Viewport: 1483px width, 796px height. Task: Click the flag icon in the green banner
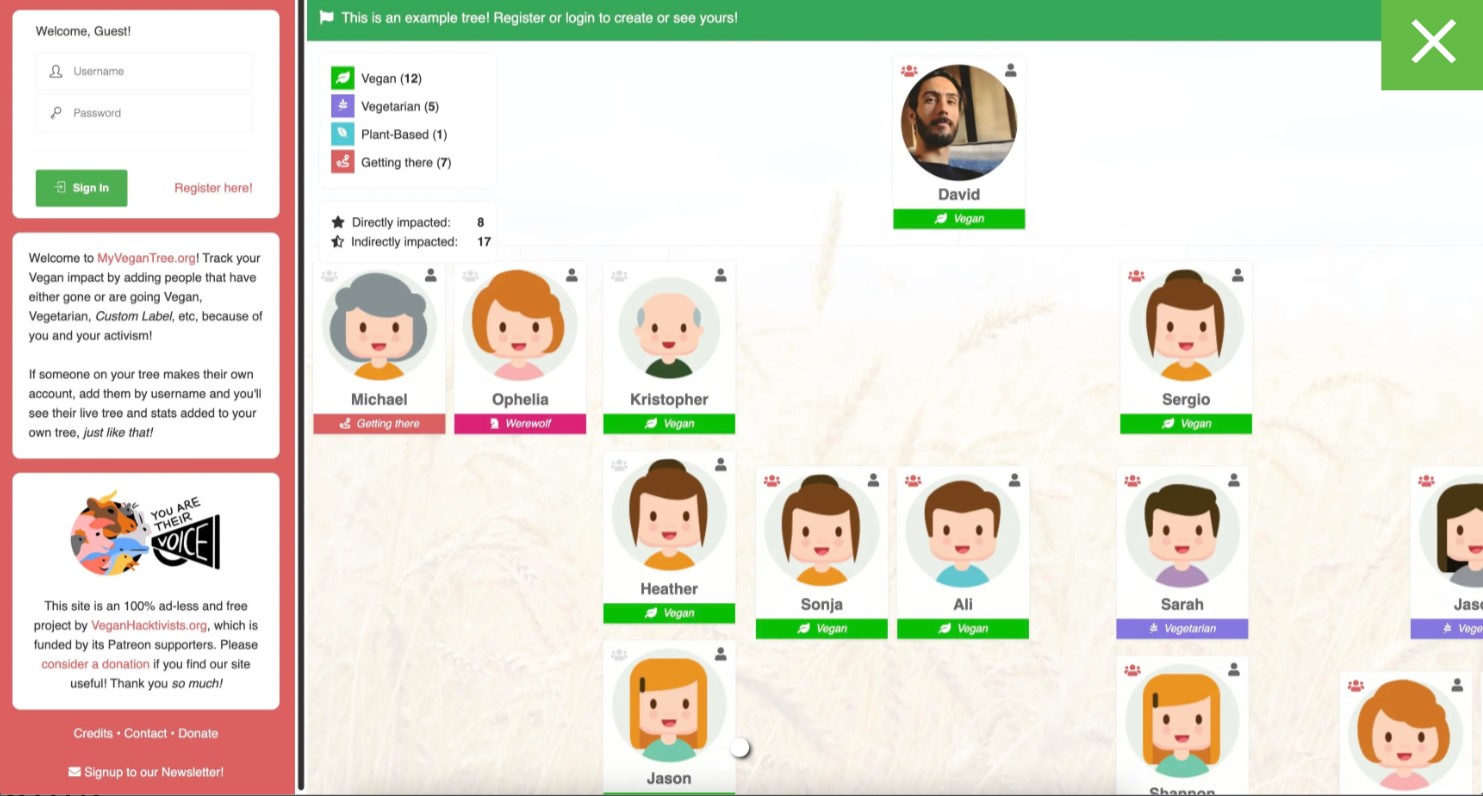[326, 17]
